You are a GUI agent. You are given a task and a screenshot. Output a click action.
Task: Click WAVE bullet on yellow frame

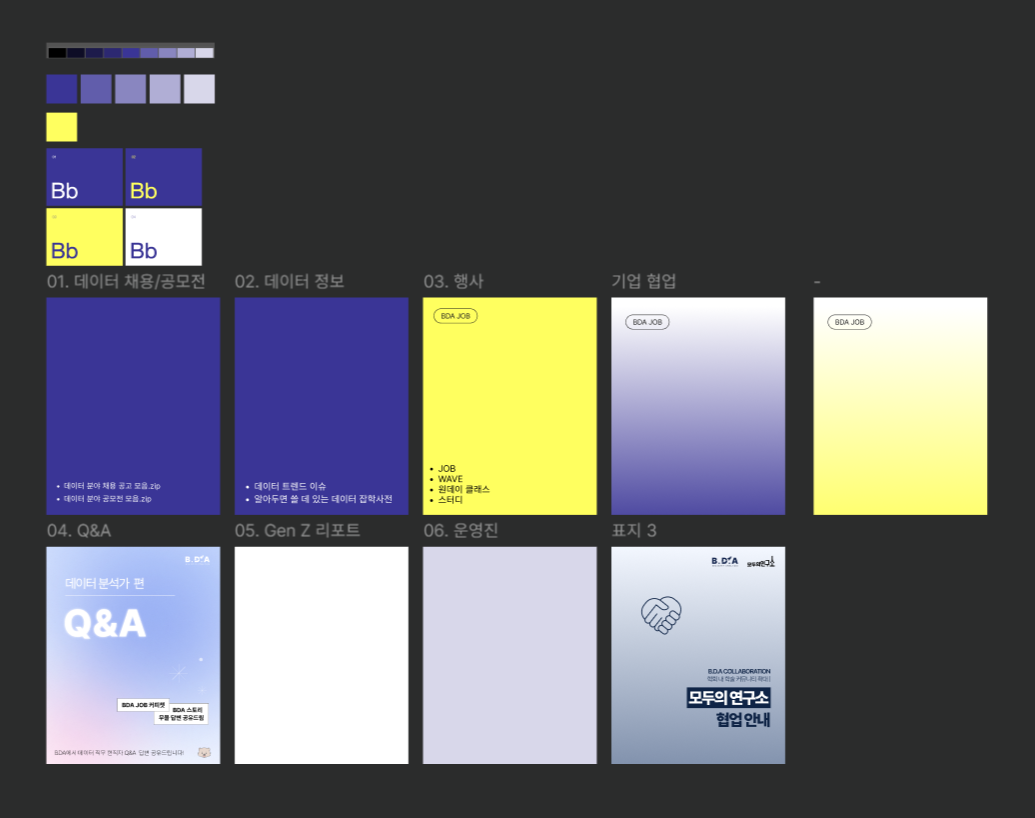(450, 479)
